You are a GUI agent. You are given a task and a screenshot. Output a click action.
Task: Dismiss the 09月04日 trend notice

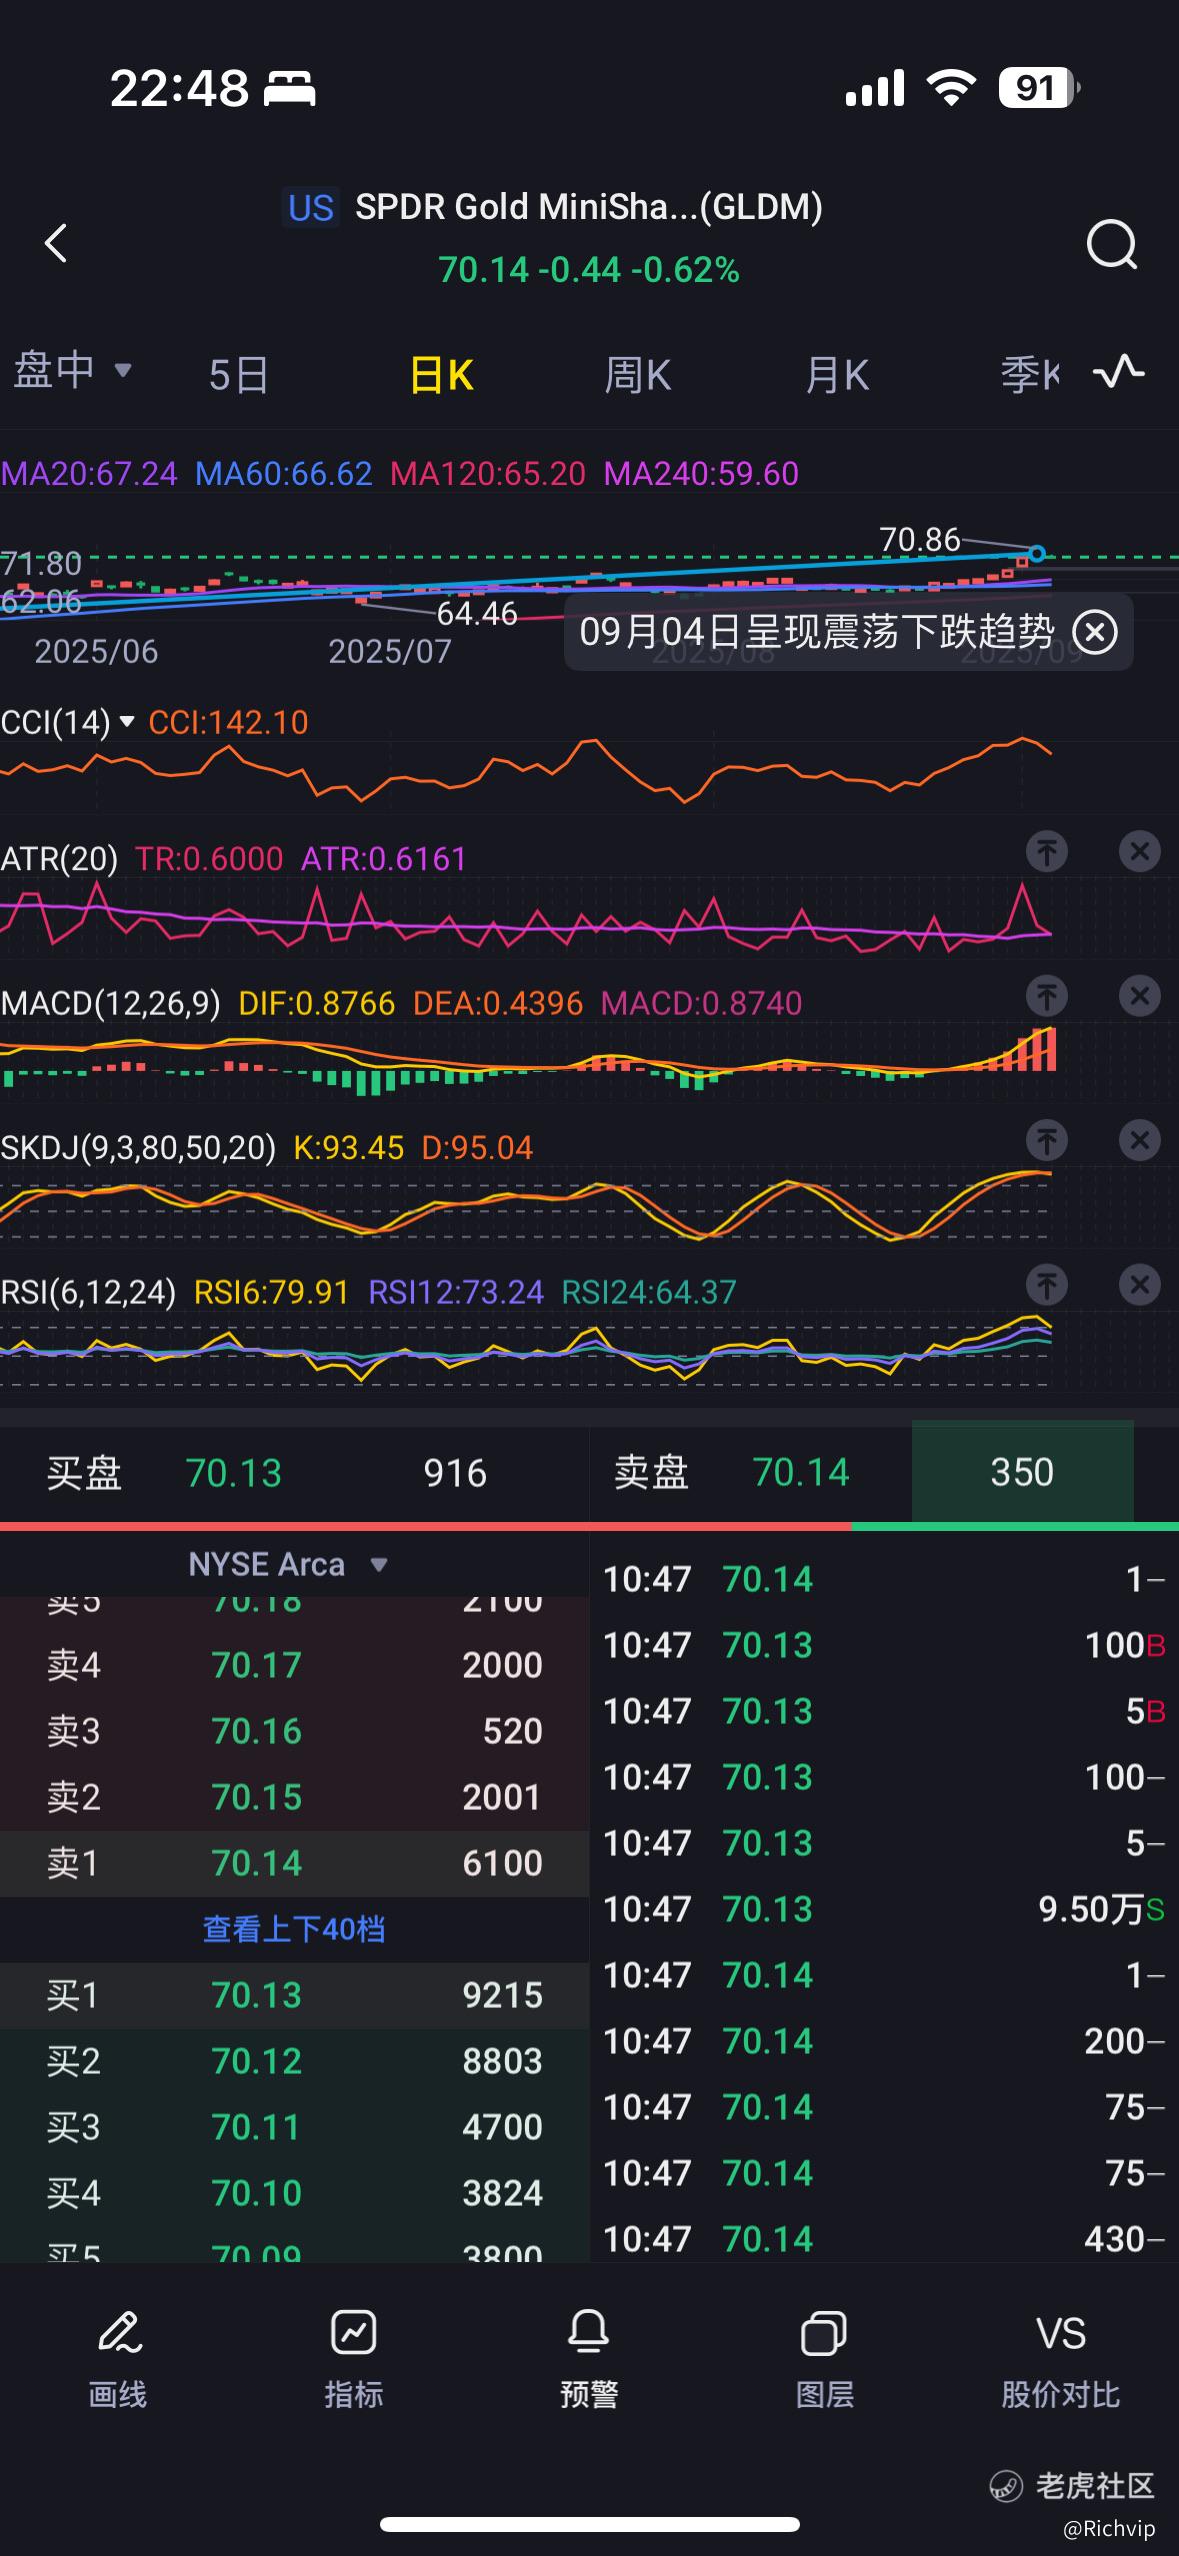[x=1095, y=632]
